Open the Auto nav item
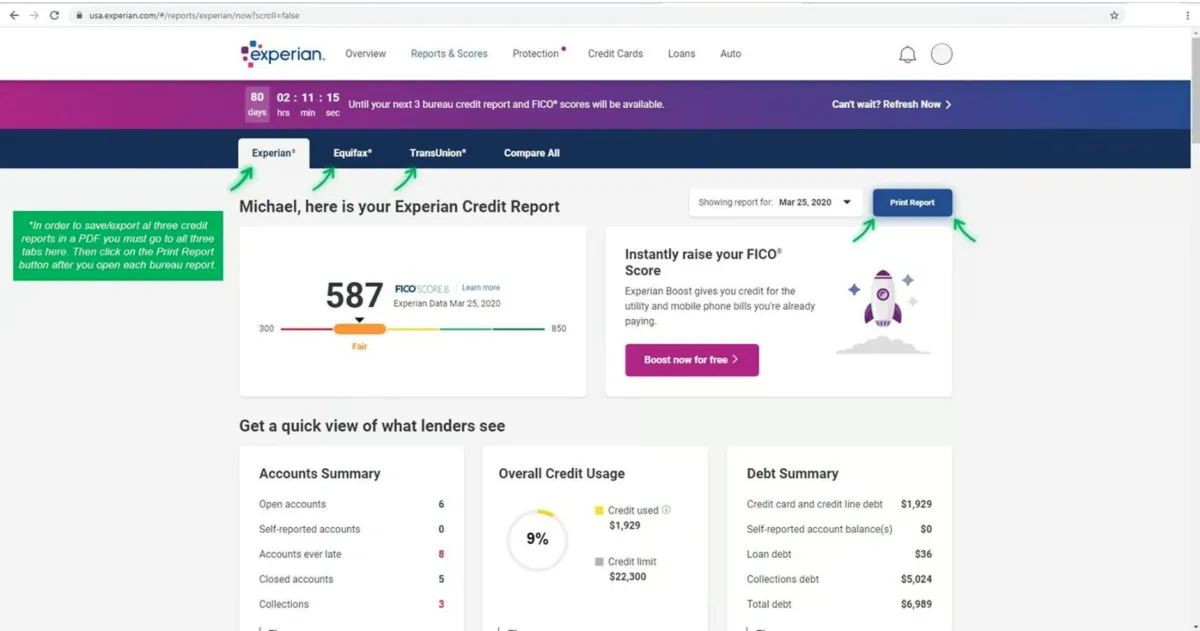 pos(730,54)
